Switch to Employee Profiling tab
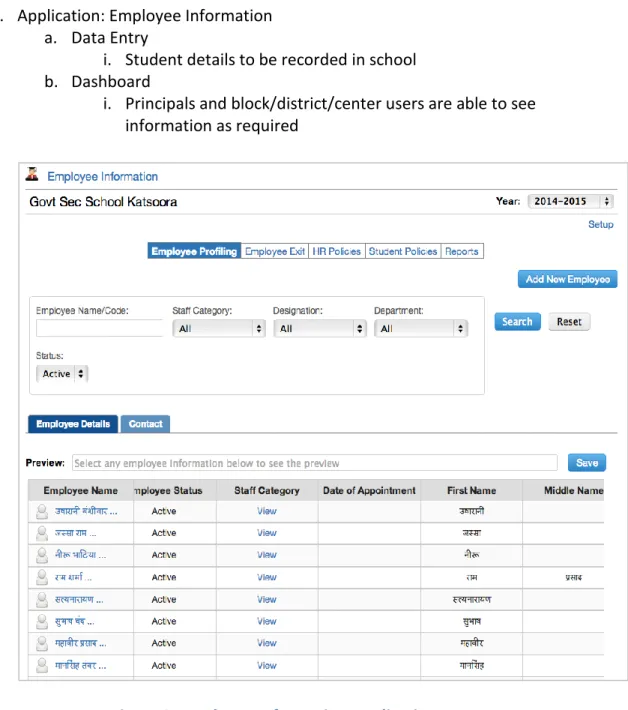 point(194,251)
